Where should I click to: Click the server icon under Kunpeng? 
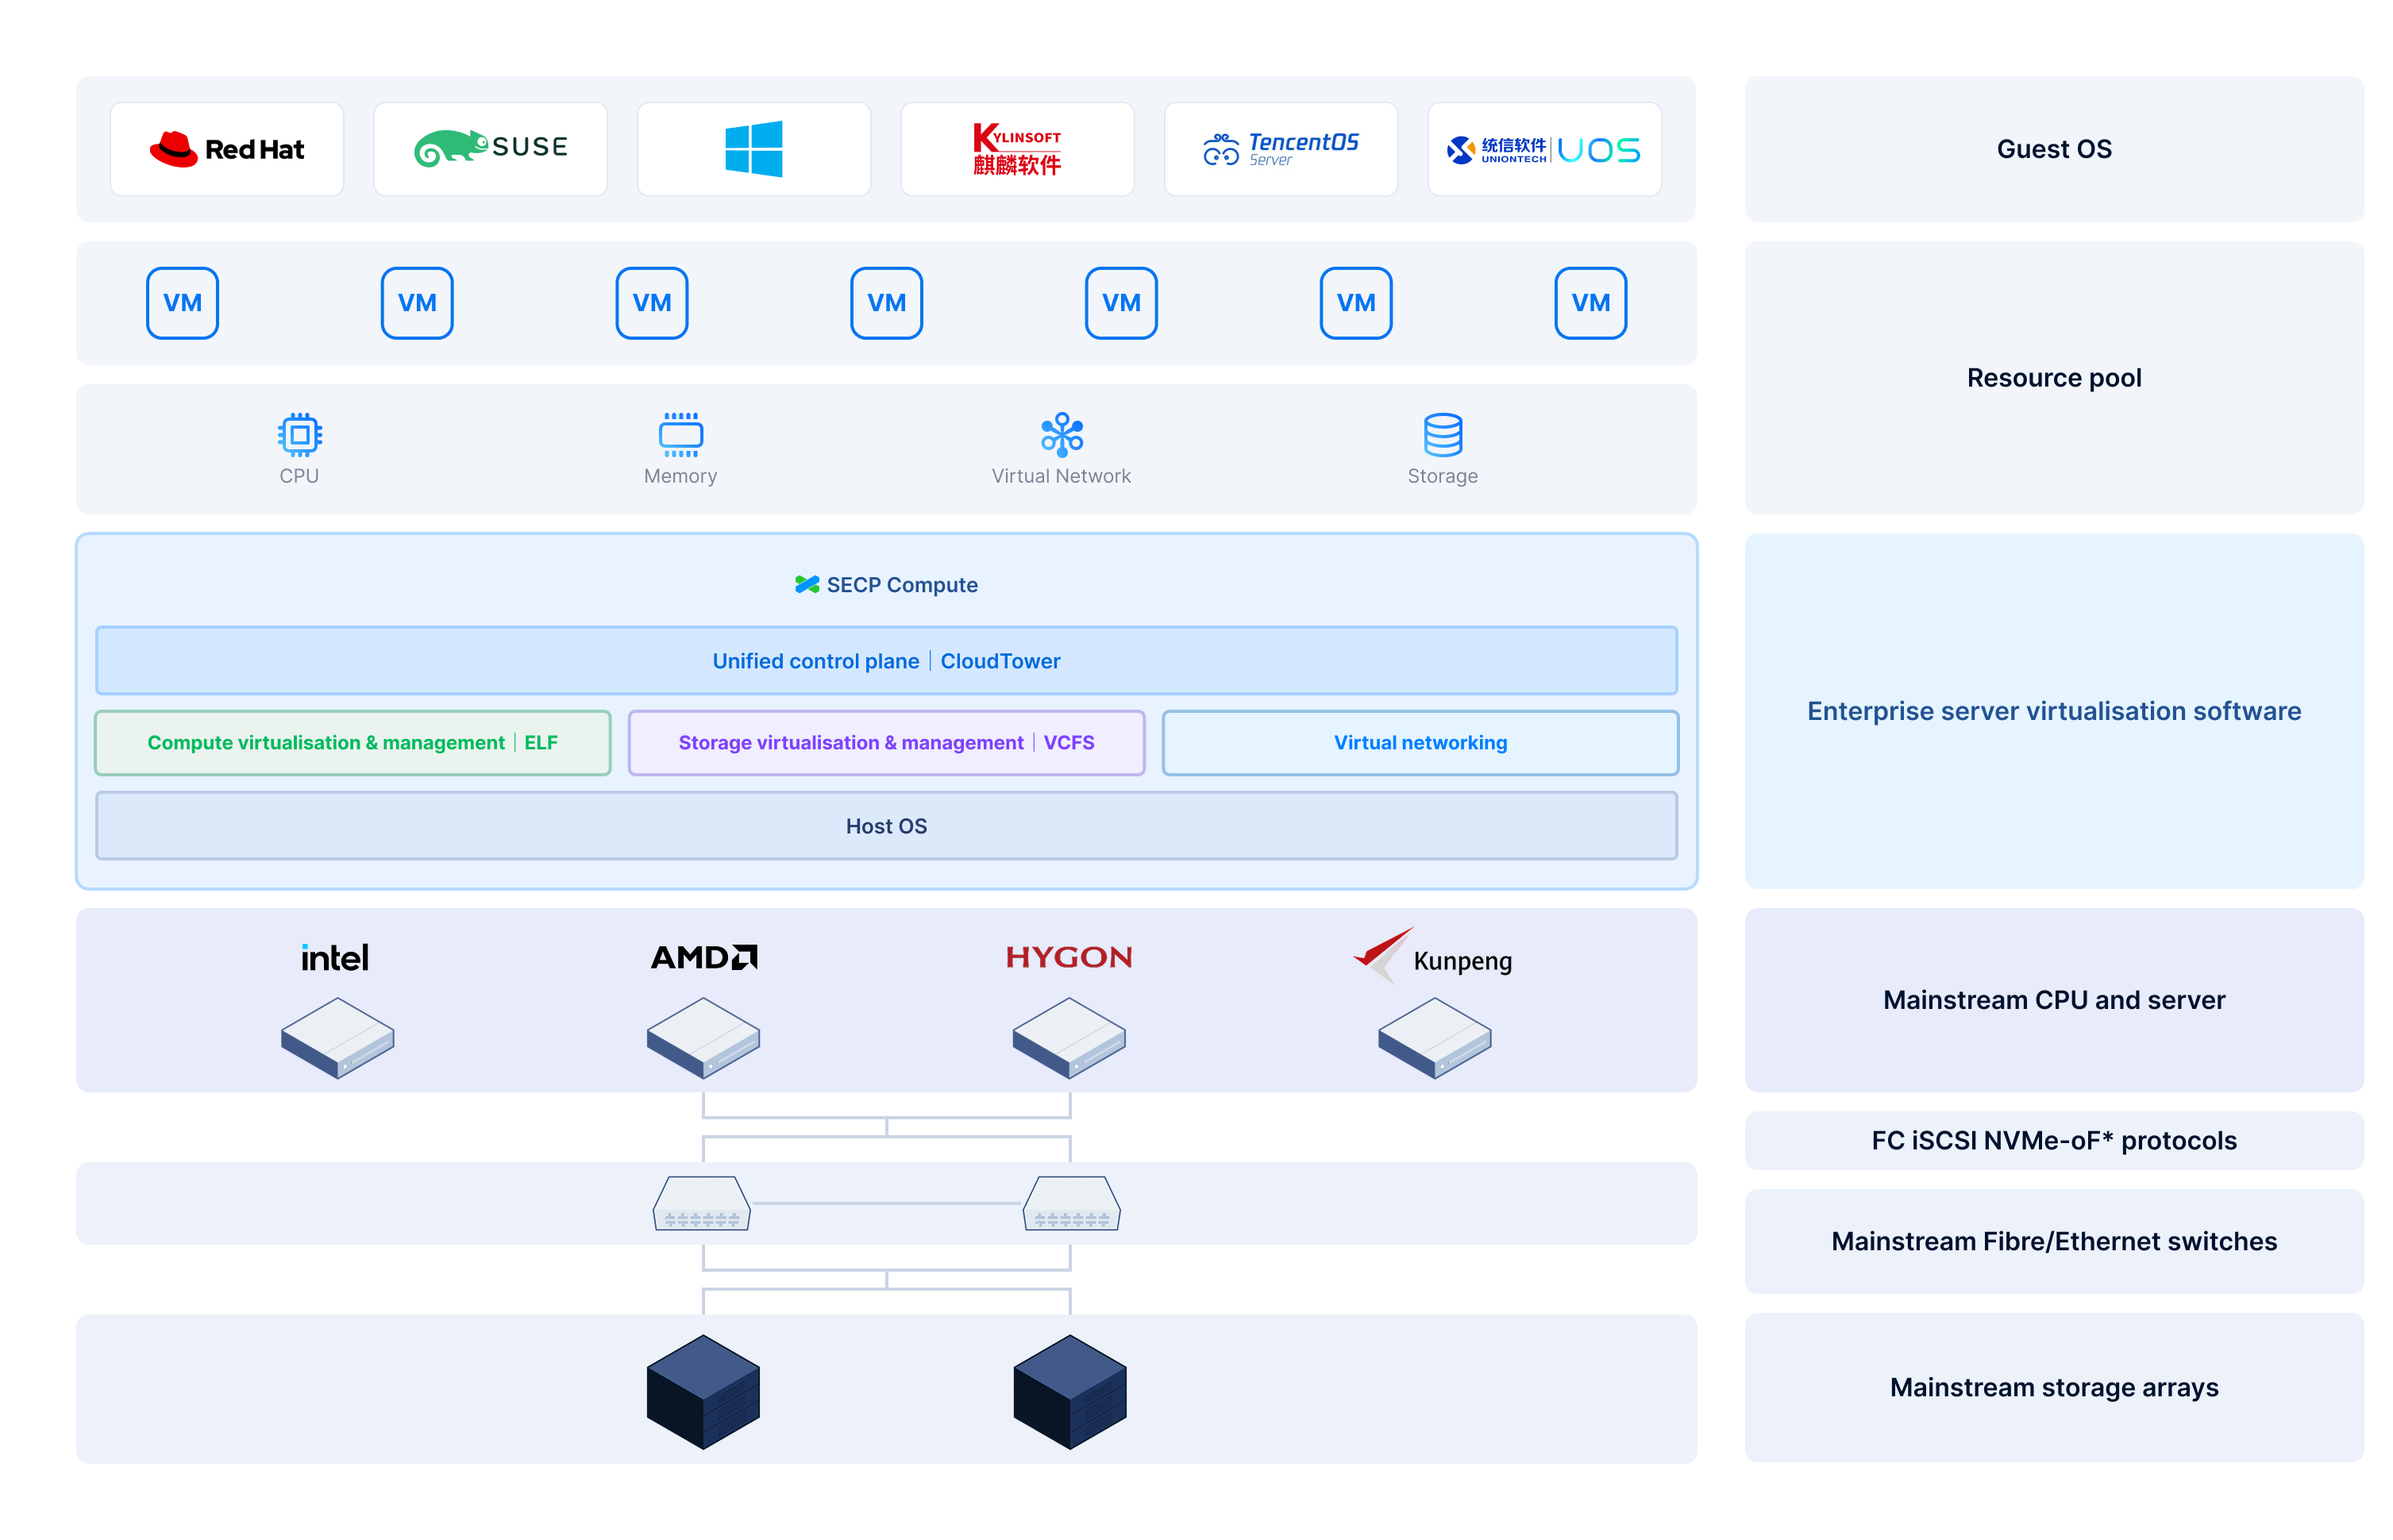tap(1434, 1037)
